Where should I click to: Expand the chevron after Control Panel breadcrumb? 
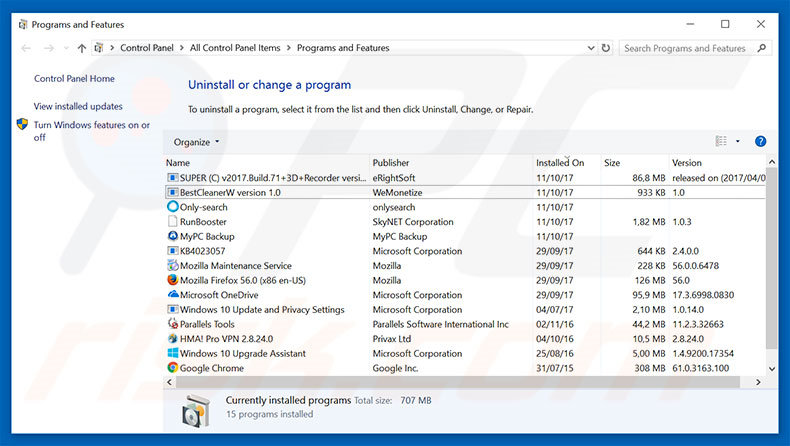pos(181,48)
